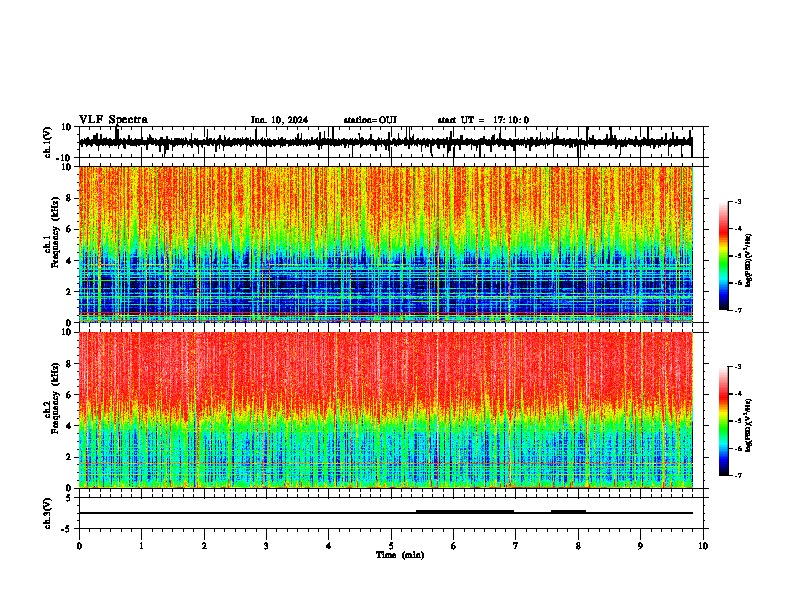Click time axis tick label "4"

(x=329, y=546)
